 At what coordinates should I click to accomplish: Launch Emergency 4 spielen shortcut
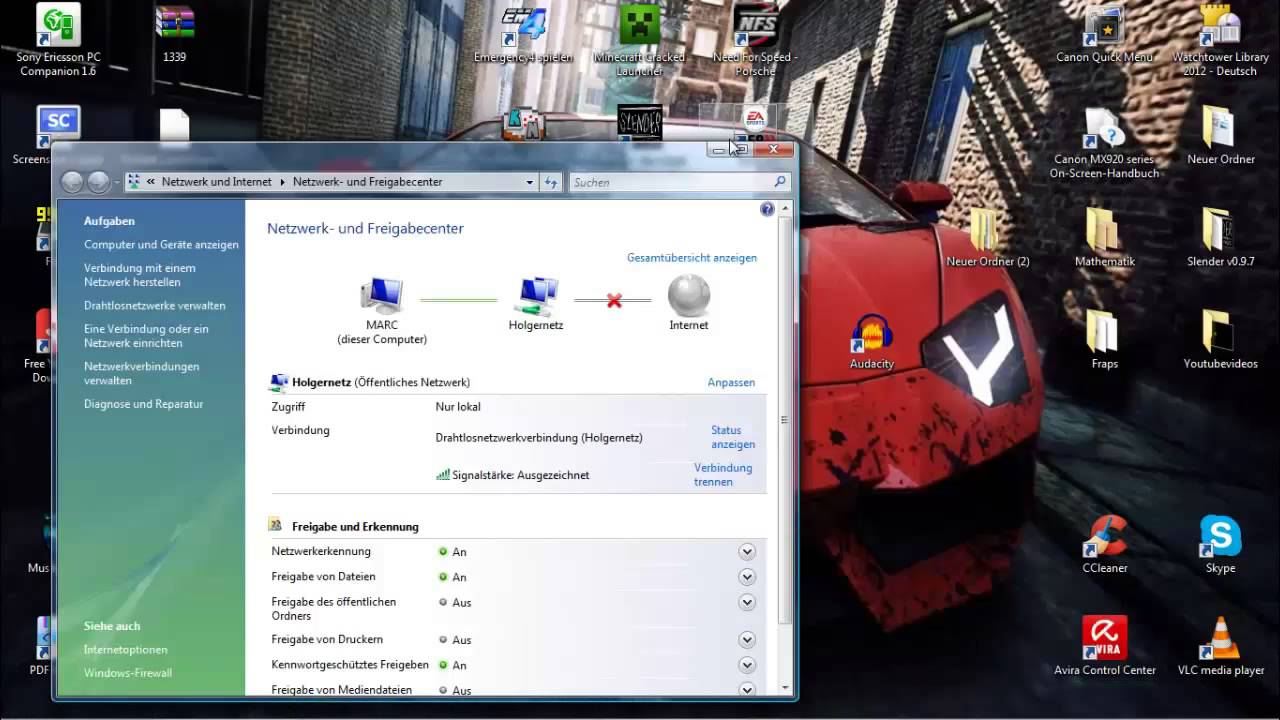point(523,35)
